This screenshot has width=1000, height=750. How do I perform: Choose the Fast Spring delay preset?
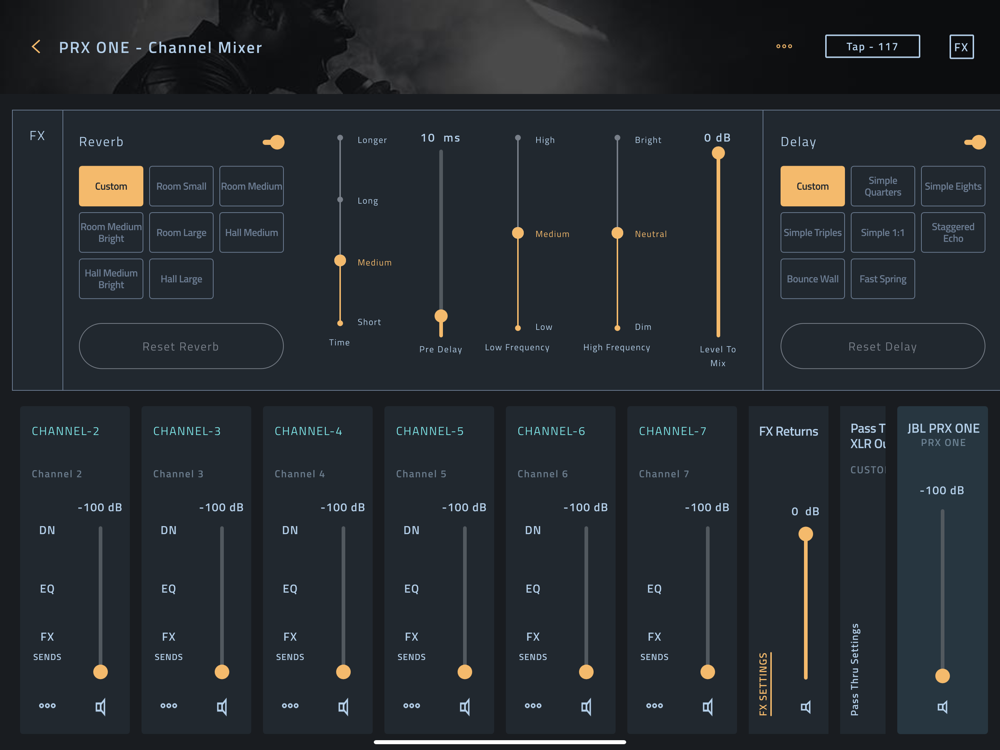tap(883, 279)
